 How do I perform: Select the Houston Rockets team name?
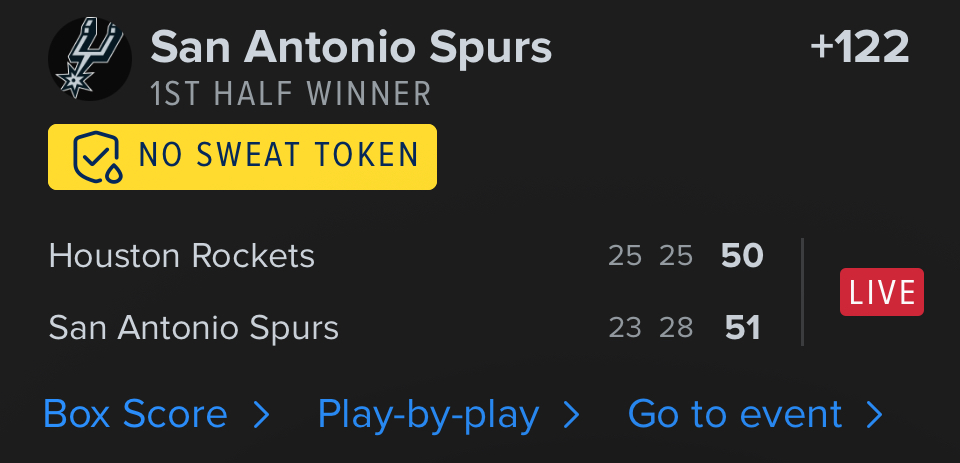click(182, 256)
